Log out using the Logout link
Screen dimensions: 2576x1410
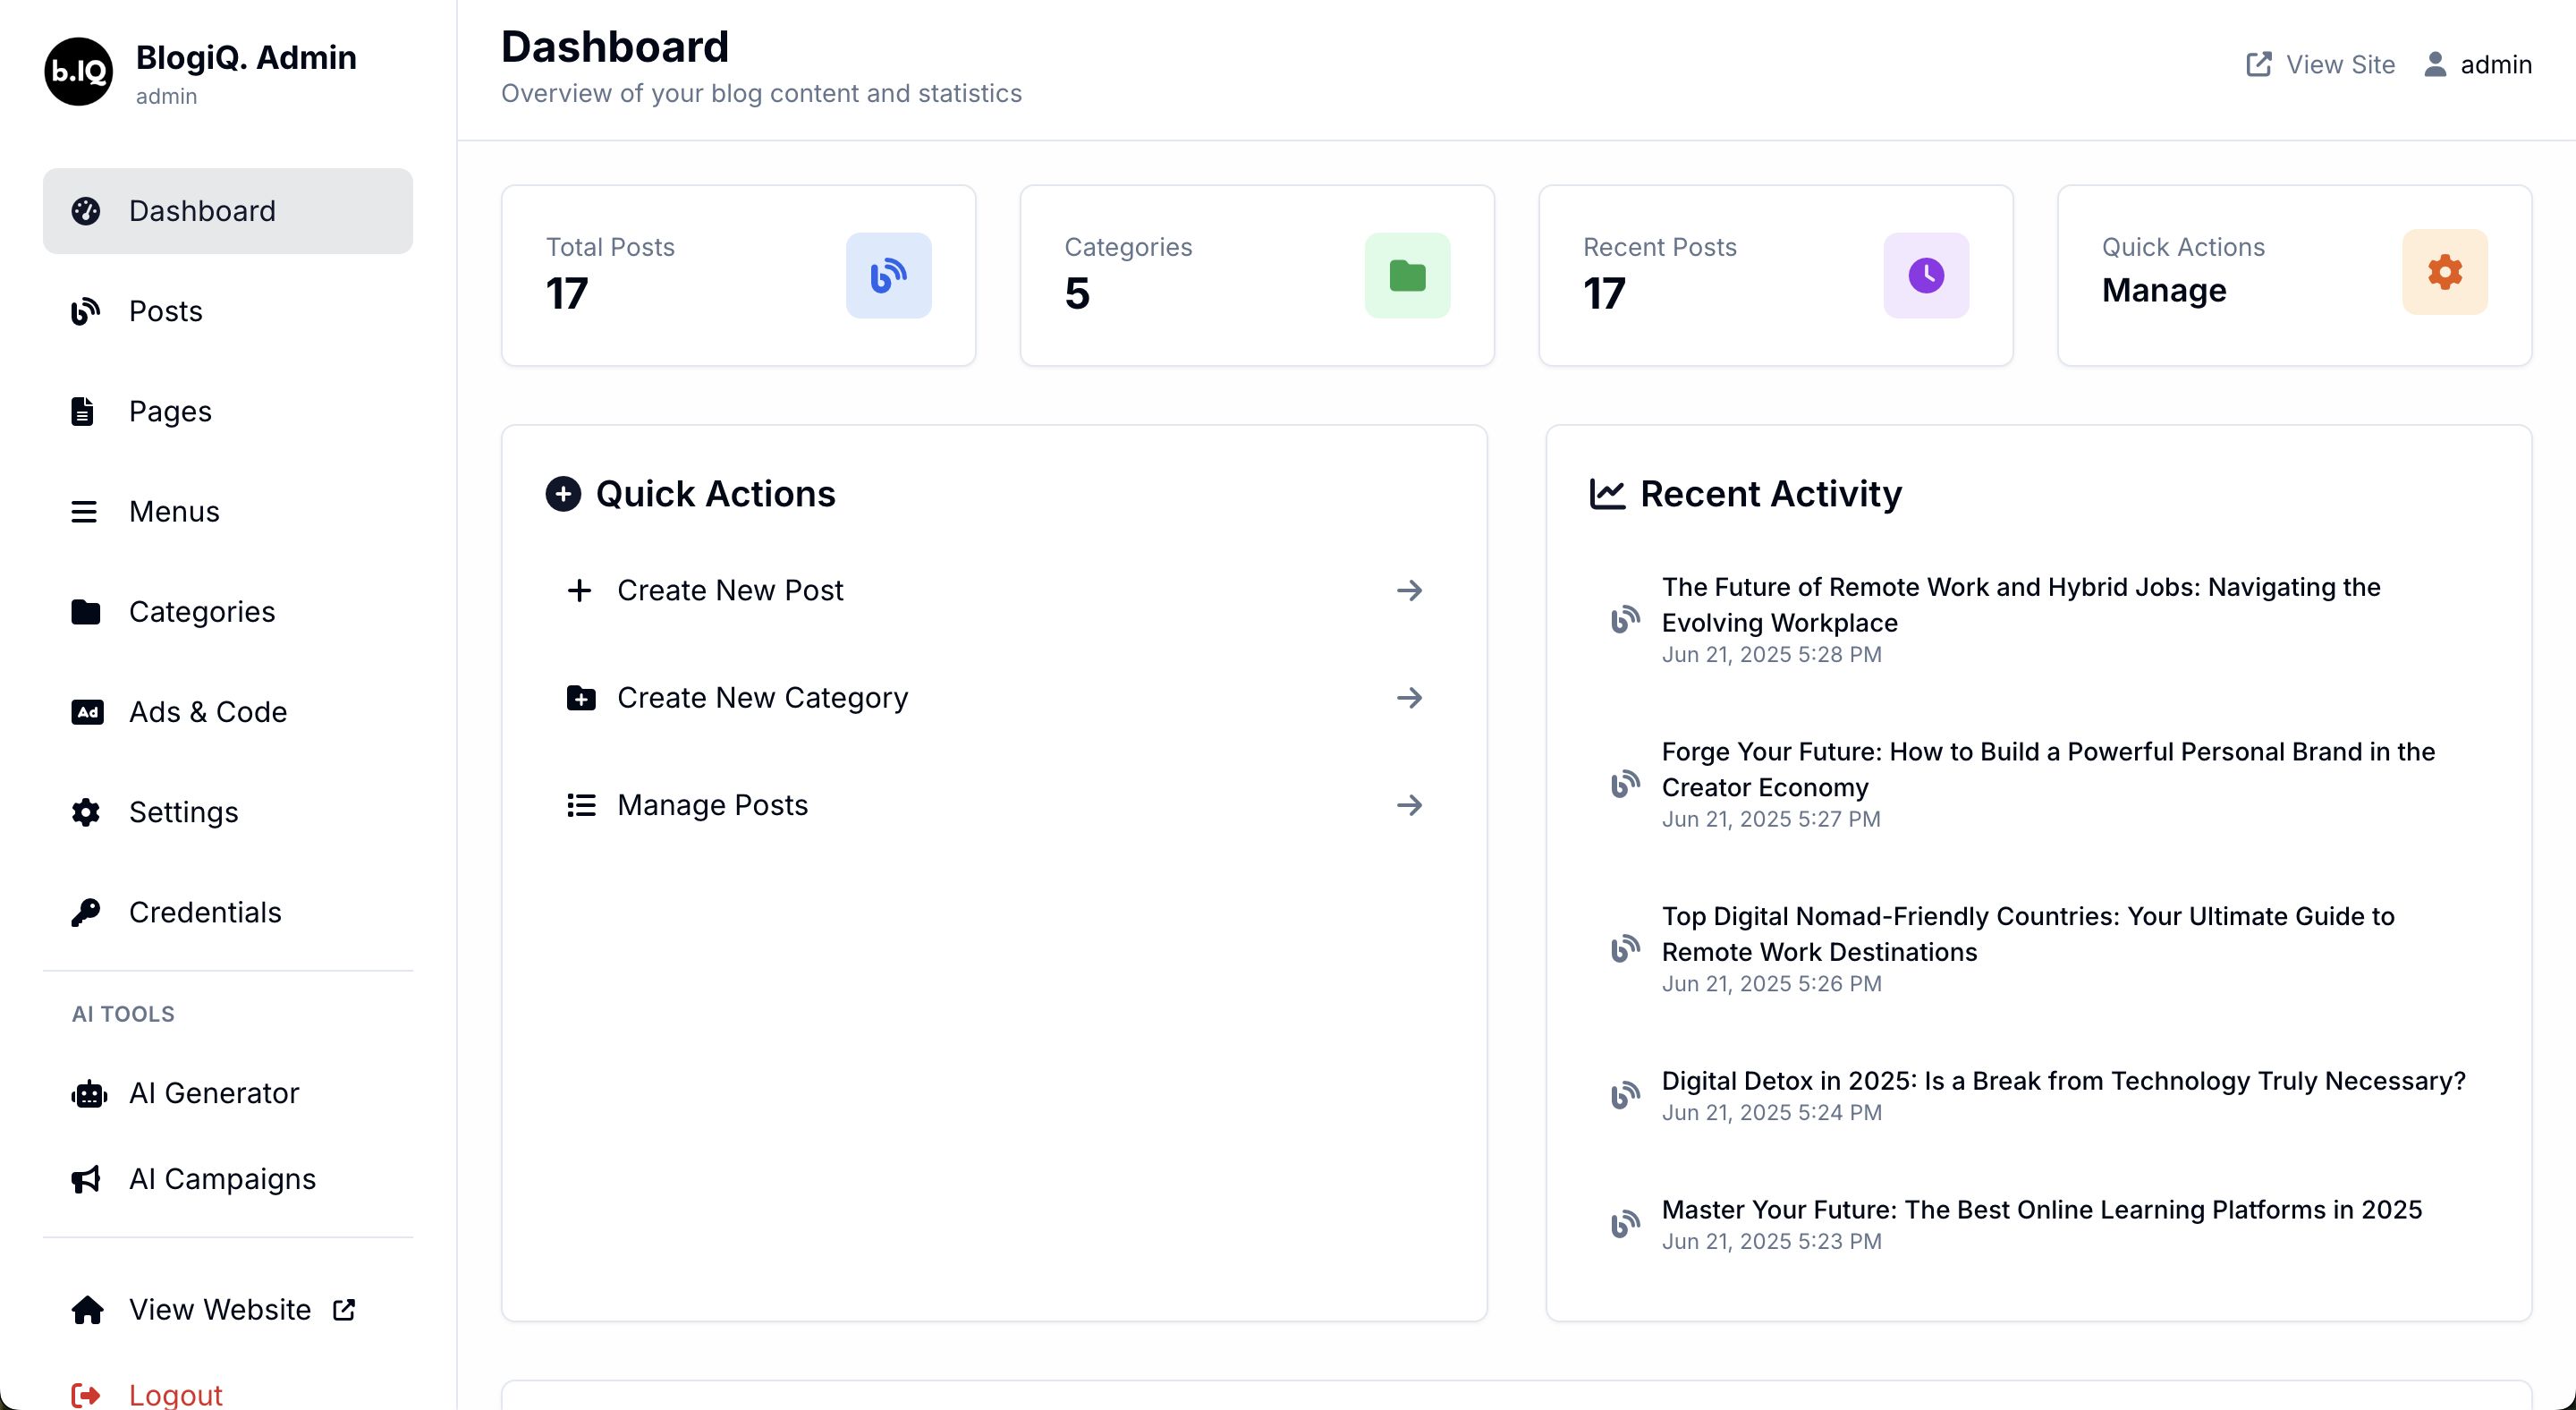click(x=175, y=1394)
